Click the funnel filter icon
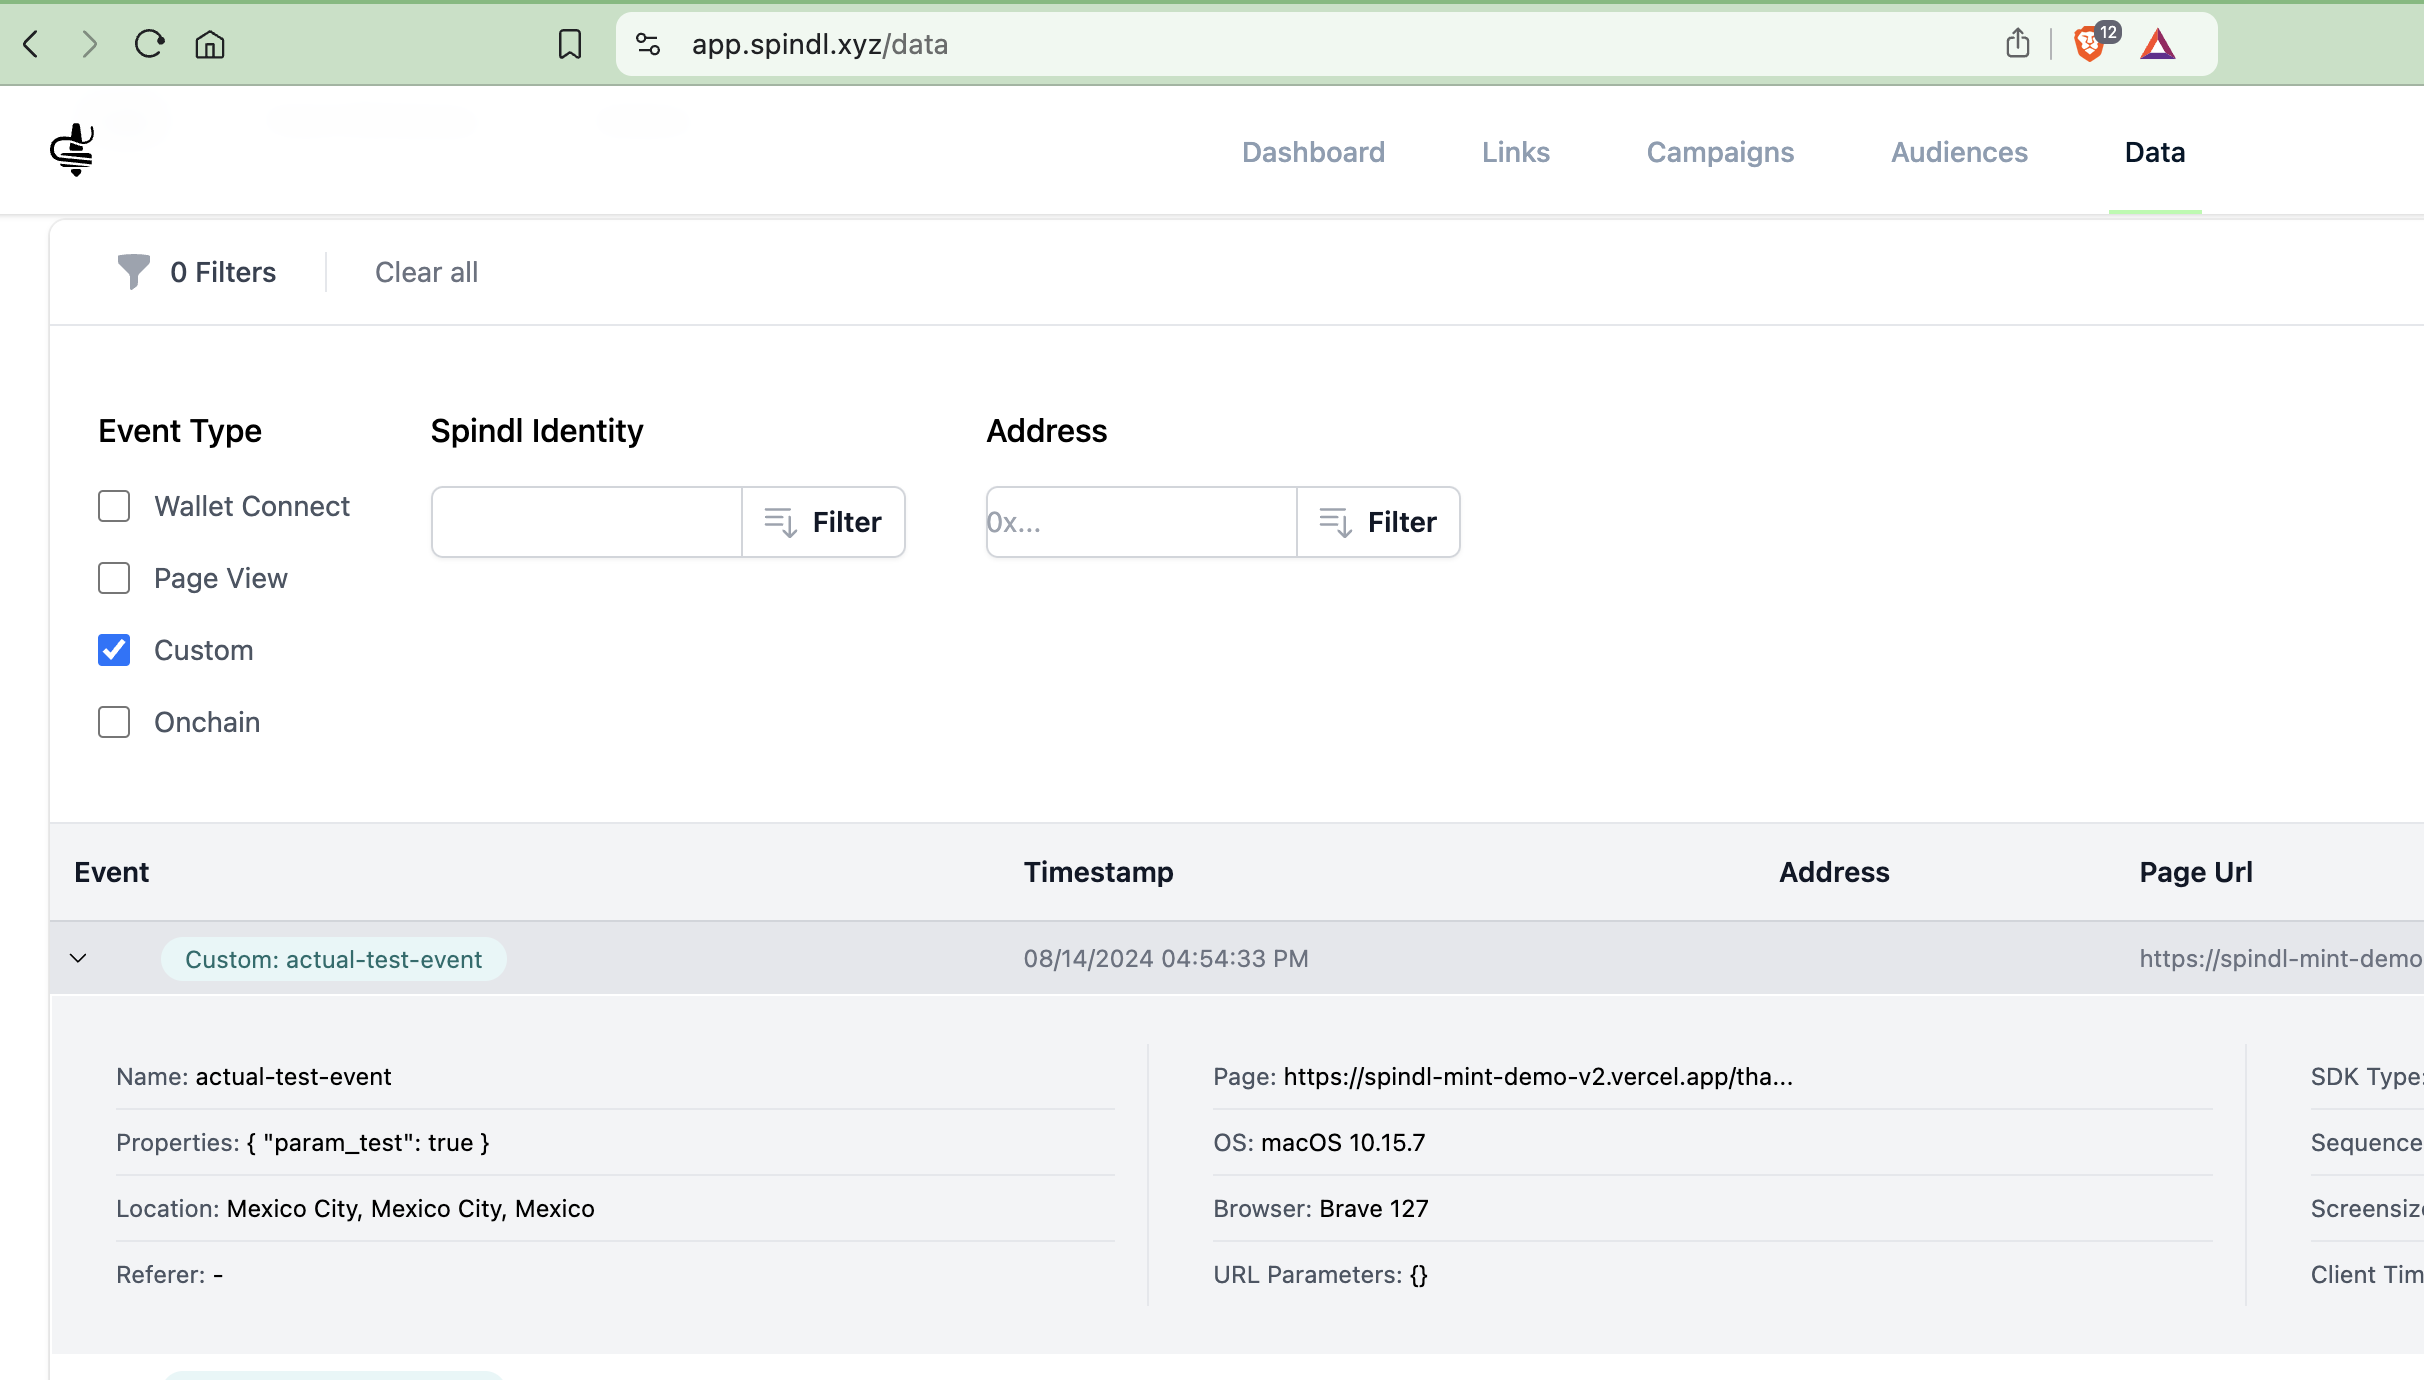 click(133, 272)
